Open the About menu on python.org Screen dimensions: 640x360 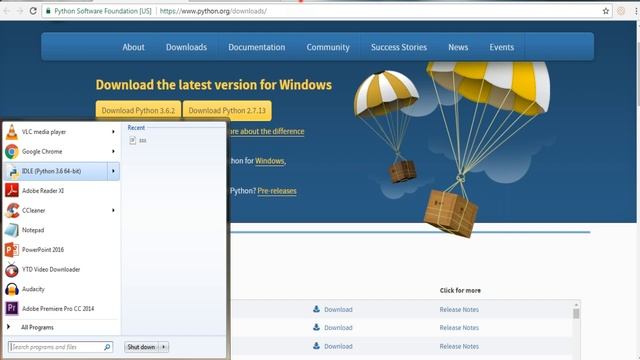coord(133,47)
